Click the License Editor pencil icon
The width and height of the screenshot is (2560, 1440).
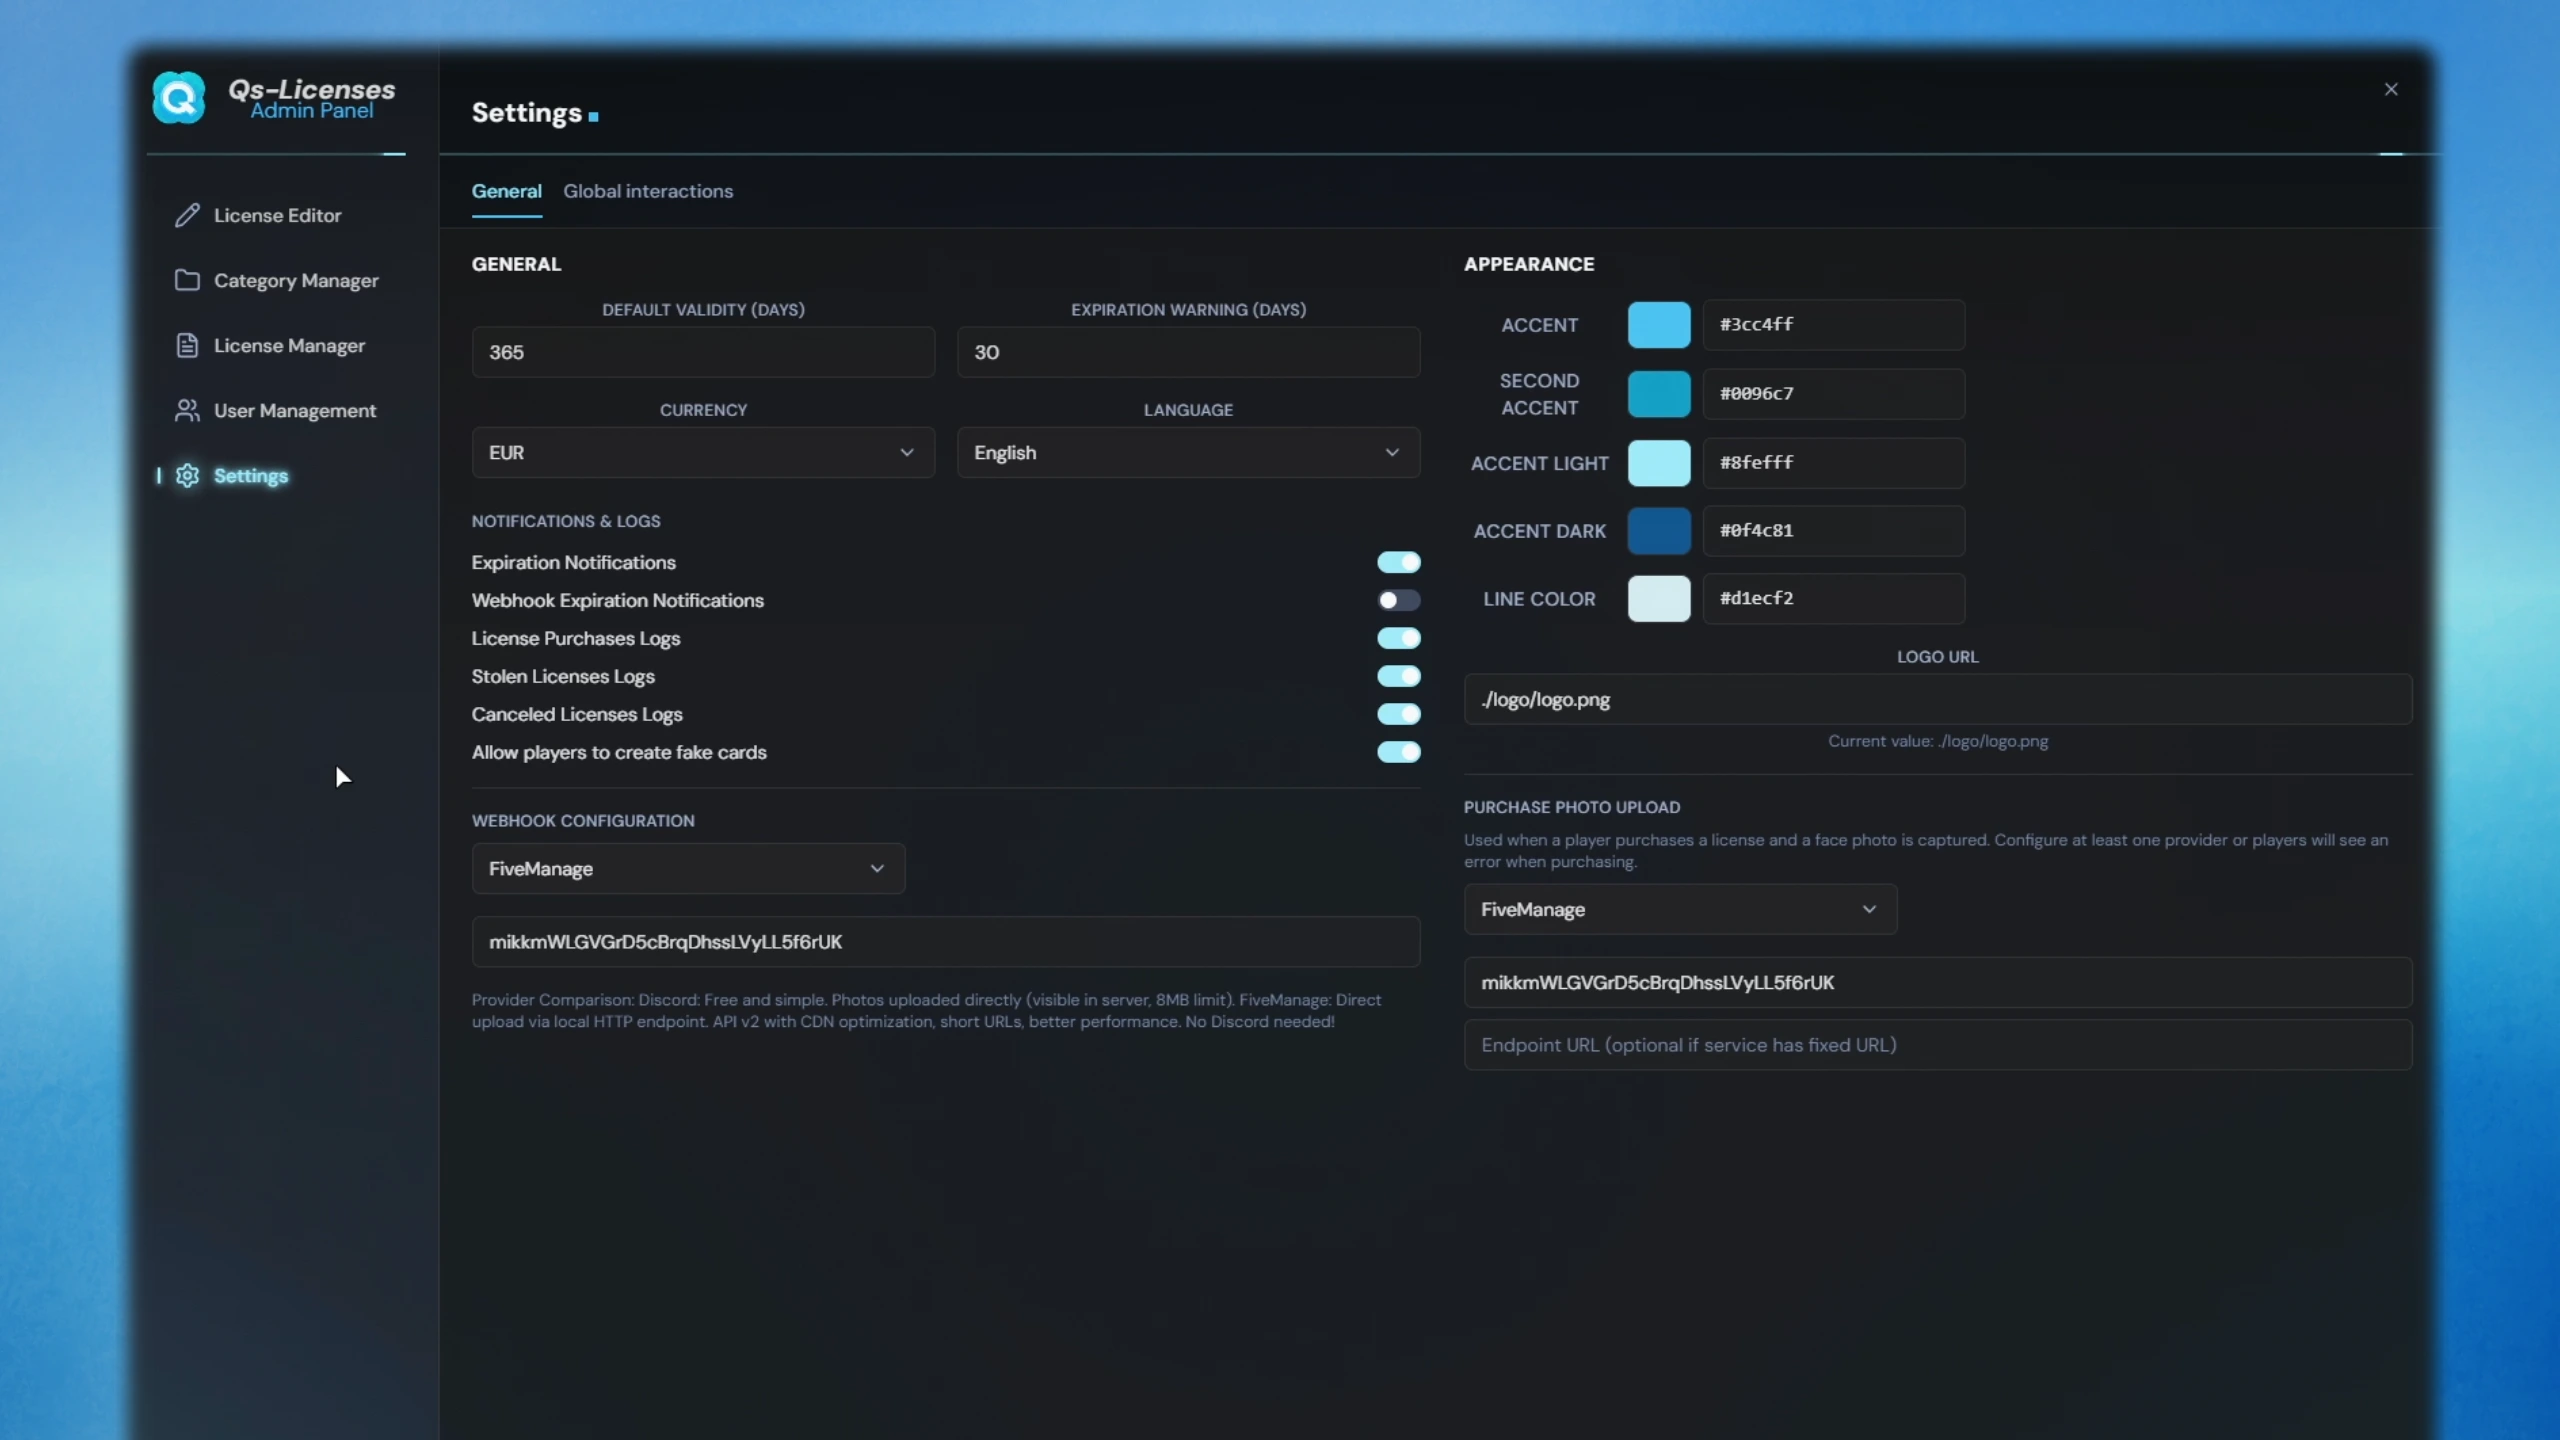pos(187,215)
